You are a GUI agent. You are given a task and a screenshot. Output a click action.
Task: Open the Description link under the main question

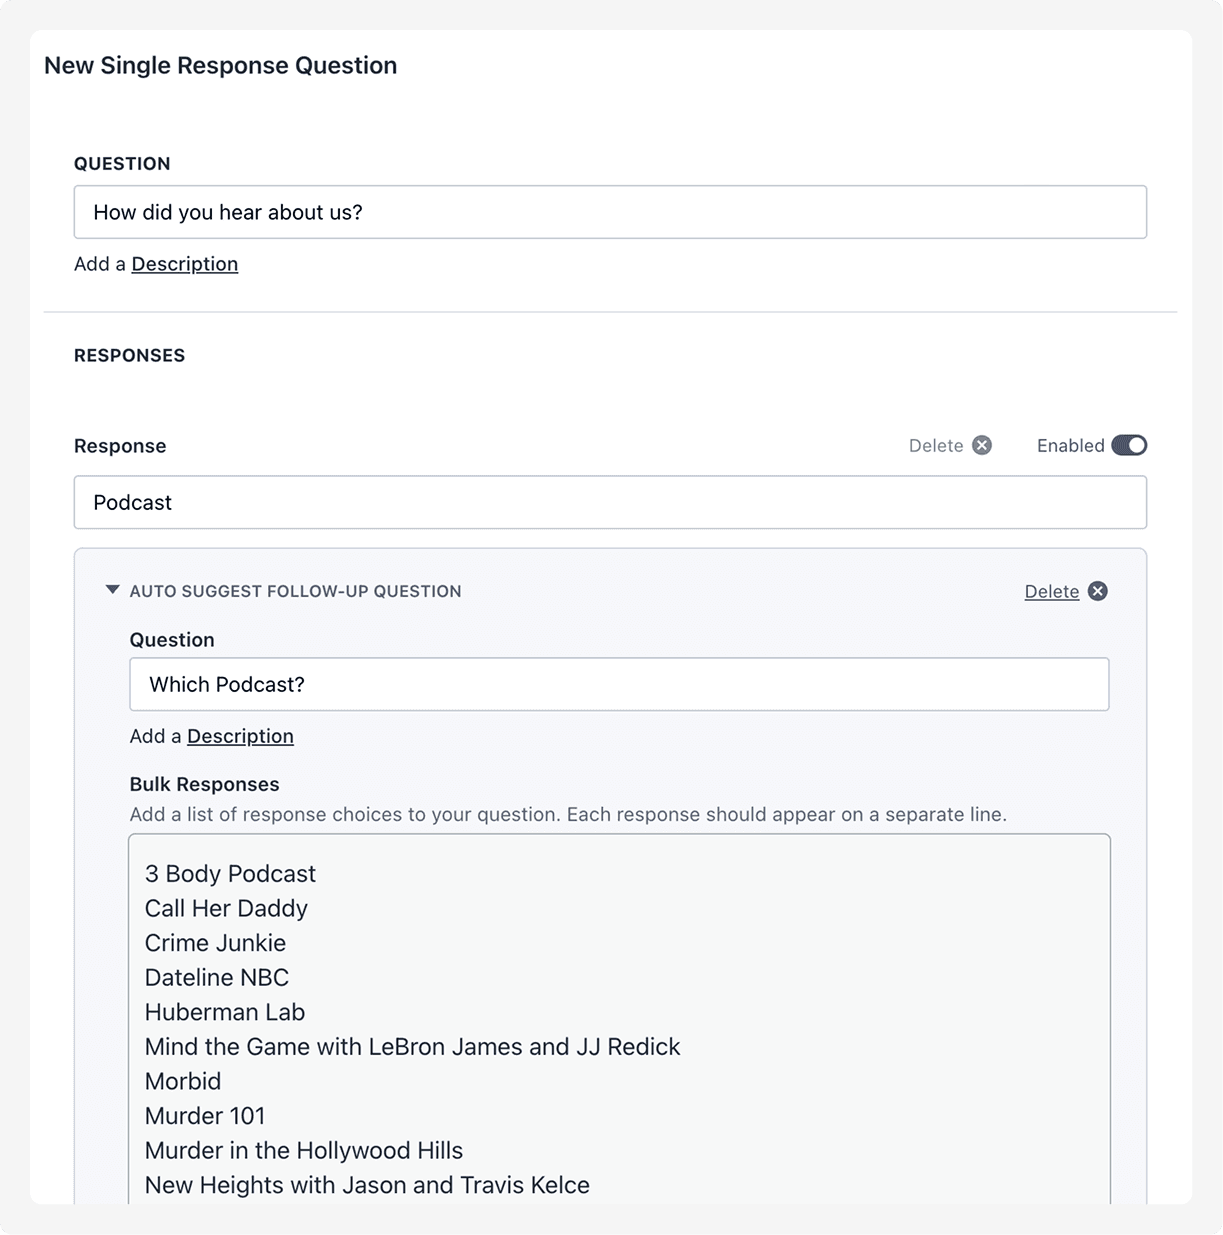[185, 264]
